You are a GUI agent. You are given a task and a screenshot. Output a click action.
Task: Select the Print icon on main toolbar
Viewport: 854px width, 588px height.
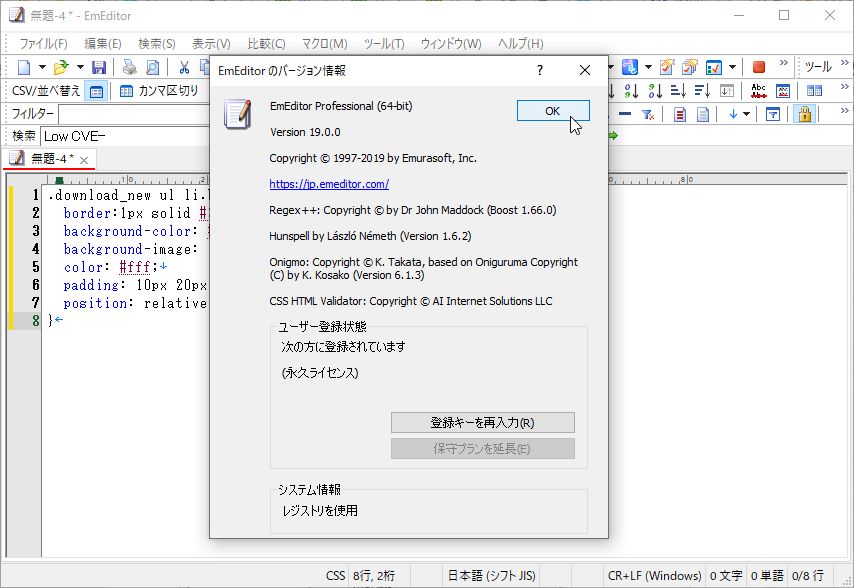click(129, 67)
